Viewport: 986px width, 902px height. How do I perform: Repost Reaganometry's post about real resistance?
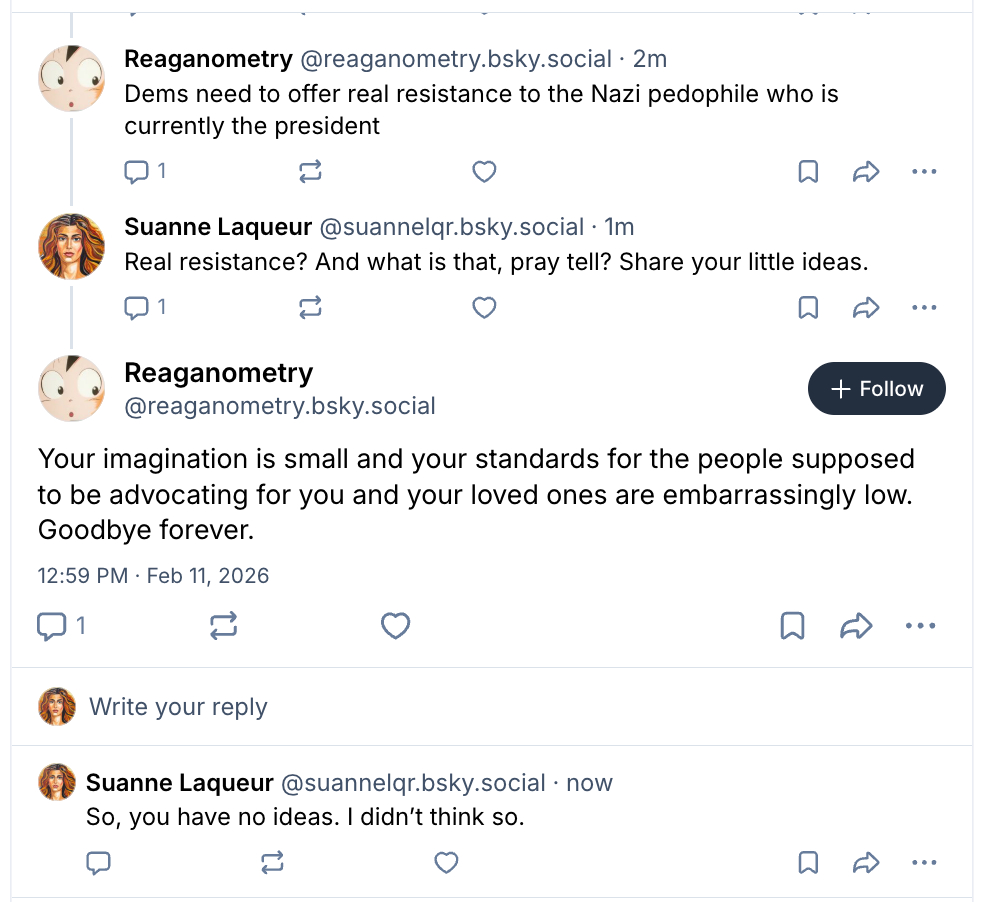[311, 172]
